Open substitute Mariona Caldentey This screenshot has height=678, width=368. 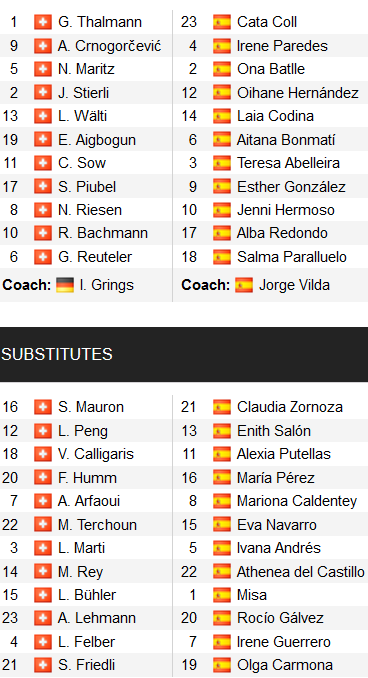click(297, 501)
